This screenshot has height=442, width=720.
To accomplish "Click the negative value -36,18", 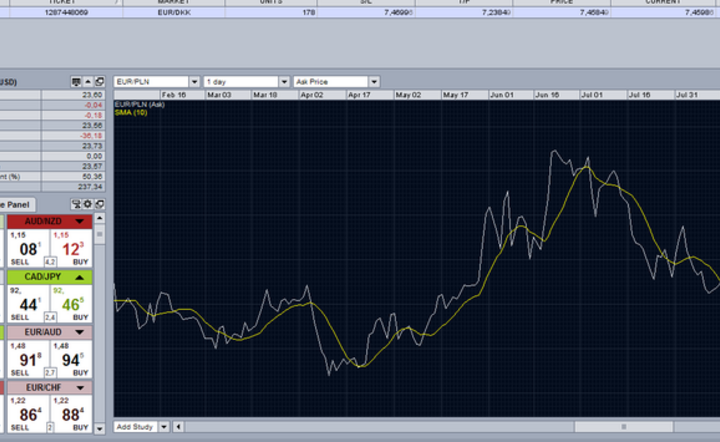I will pos(73,136).
